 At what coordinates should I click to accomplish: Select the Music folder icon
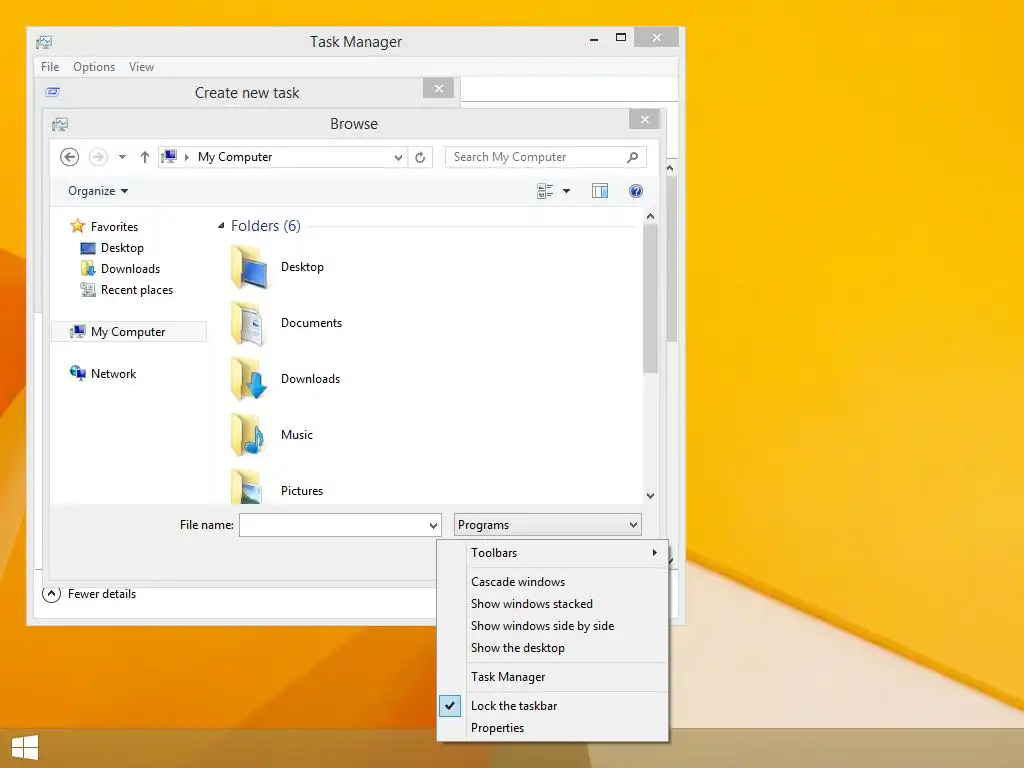(x=249, y=435)
